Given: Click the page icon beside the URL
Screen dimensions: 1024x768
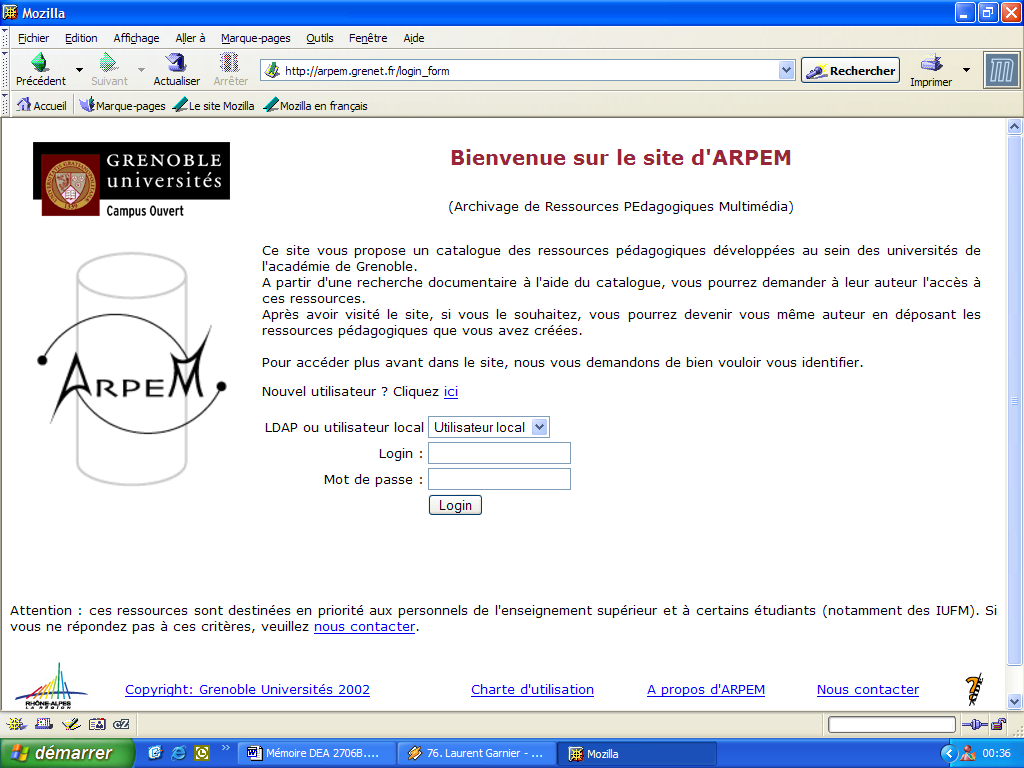Looking at the screenshot, I should pyautogui.click(x=272, y=70).
